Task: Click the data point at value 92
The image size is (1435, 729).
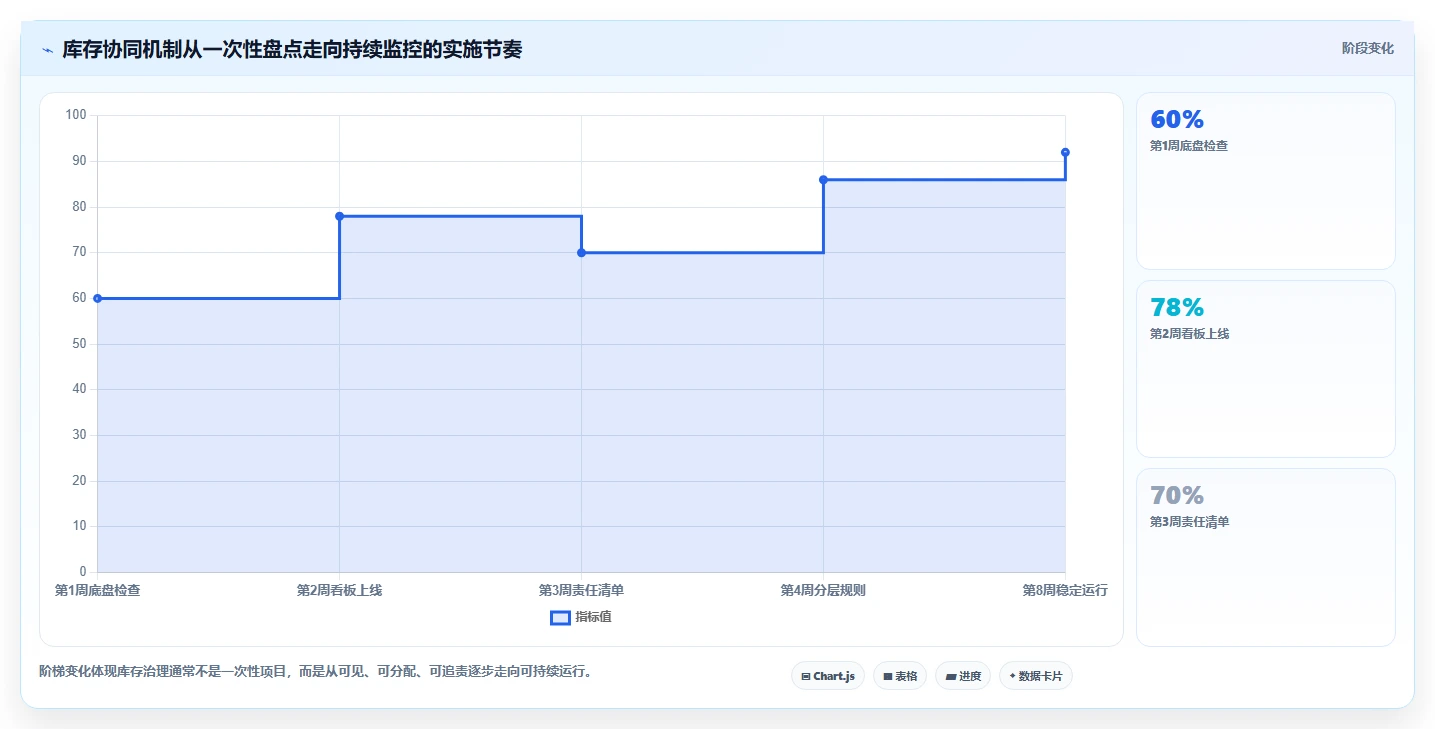Action: click(1065, 152)
